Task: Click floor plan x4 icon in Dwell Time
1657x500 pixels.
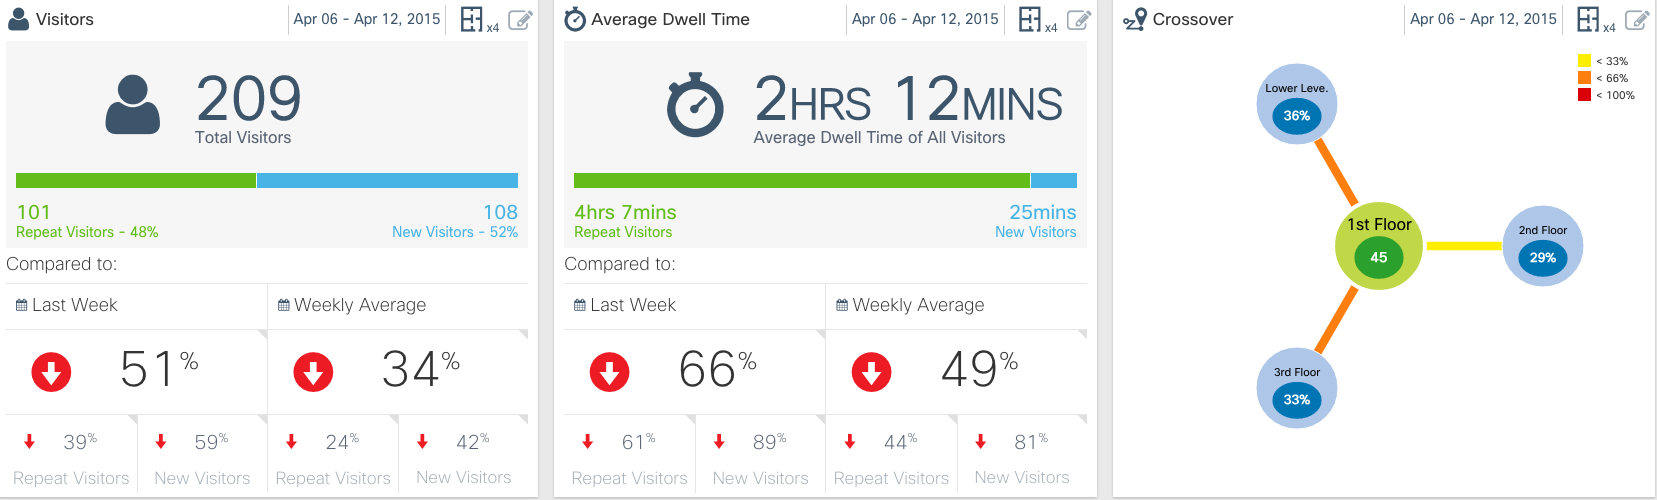Action: 1030,19
